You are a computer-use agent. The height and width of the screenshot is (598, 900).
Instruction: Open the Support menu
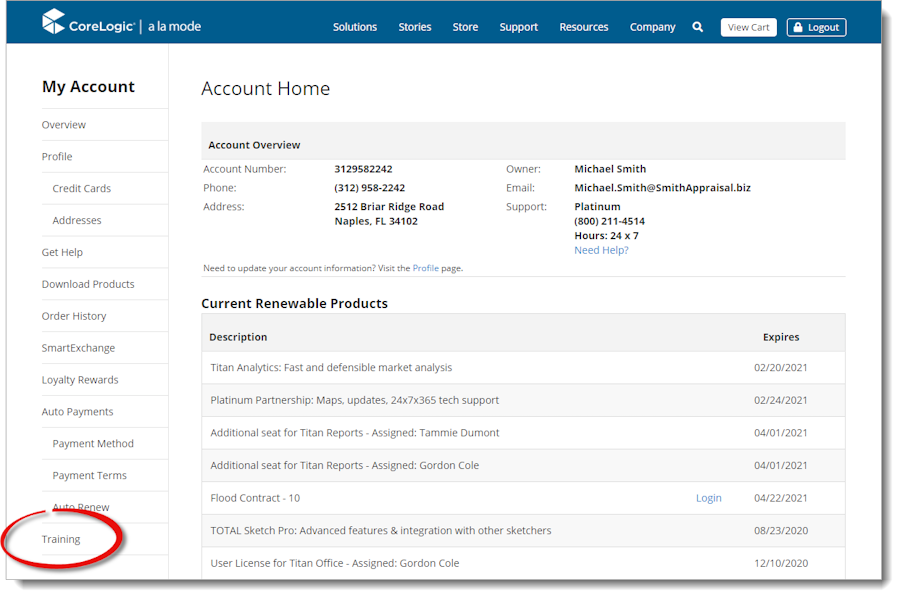tap(518, 27)
